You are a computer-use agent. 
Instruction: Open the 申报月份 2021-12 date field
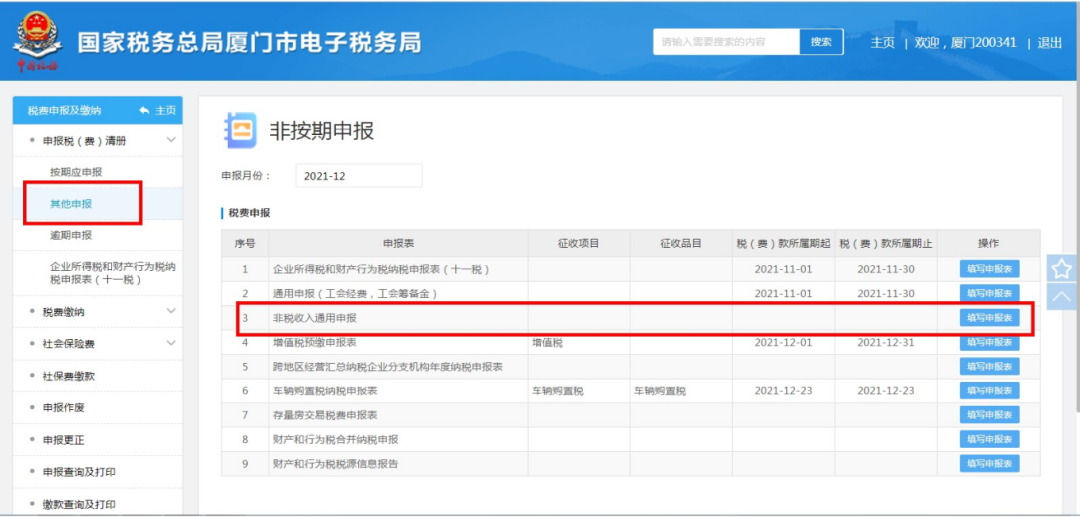click(x=359, y=176)
